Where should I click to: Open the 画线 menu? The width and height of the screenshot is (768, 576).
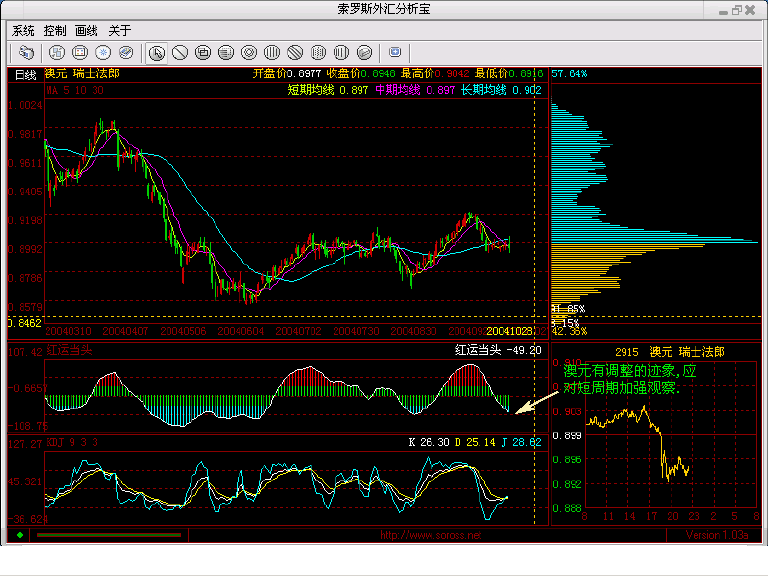tap(87, 30)
